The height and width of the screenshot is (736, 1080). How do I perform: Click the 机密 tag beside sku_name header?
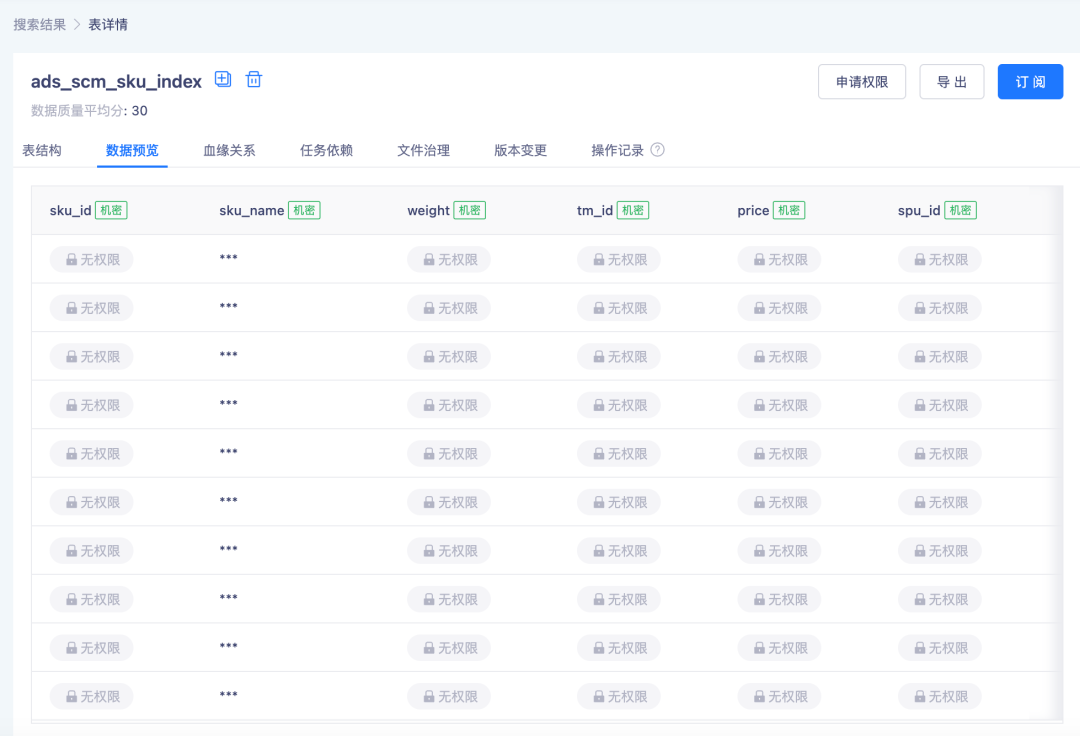click(304, 211)
